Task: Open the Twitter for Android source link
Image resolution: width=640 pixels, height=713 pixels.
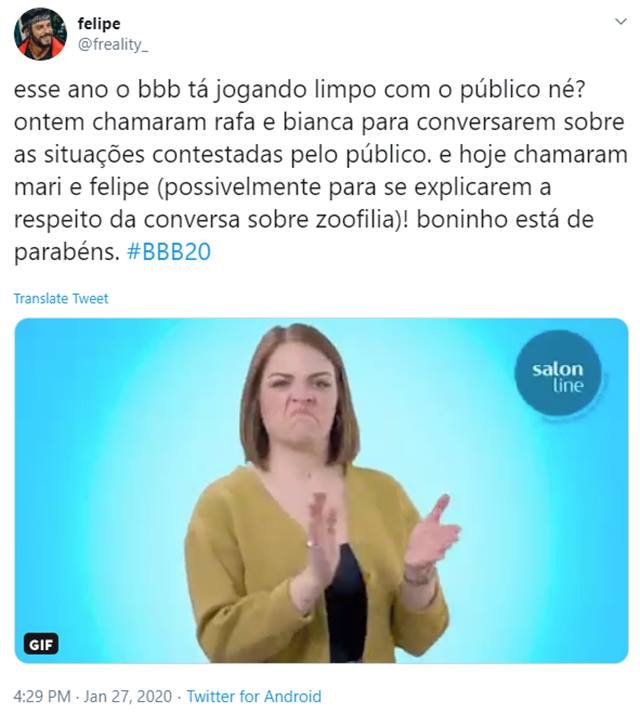Action: coord(254,696)
